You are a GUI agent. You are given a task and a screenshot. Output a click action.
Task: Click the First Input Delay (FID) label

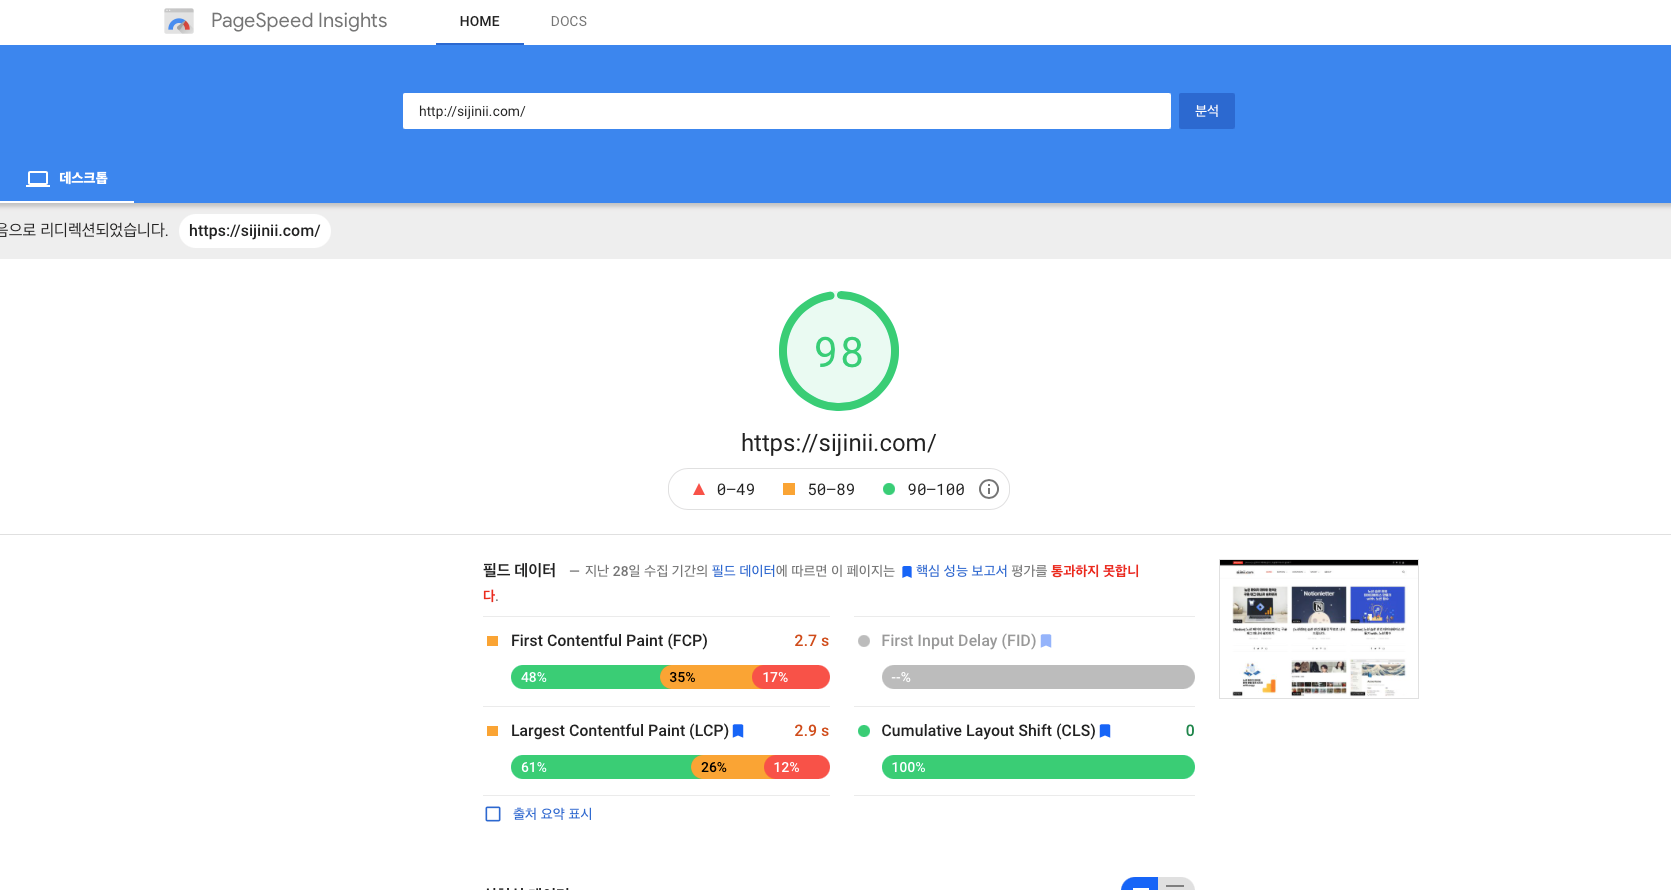pos(958,641)
